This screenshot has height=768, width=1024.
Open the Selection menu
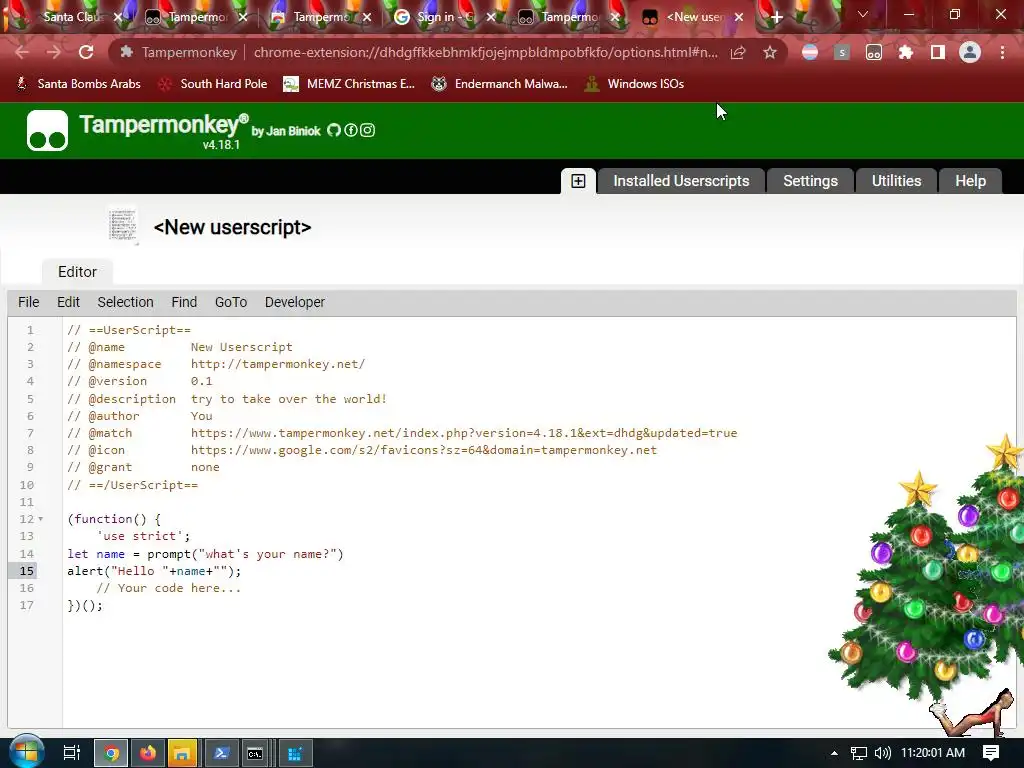125,302
